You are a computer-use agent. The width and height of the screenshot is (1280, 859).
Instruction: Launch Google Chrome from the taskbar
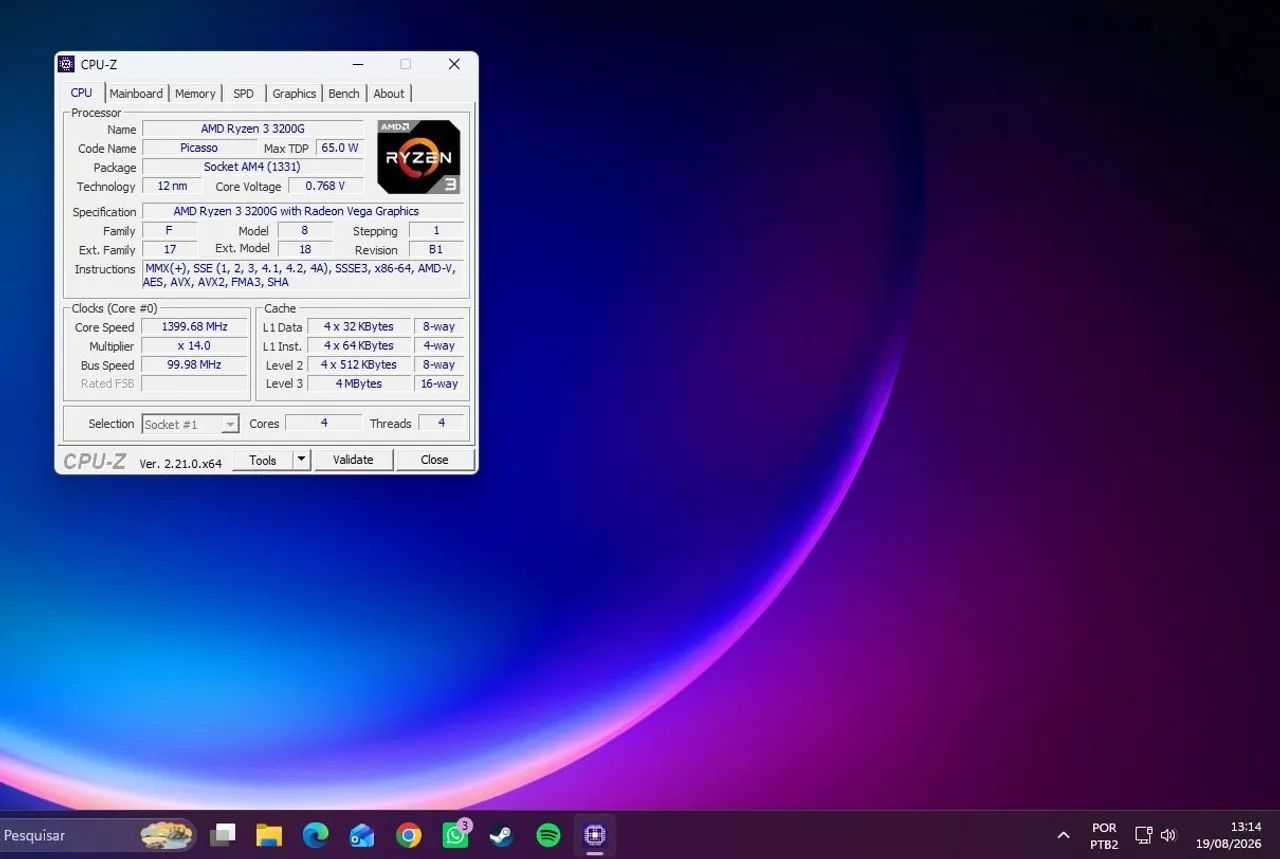[x=409, y=835]
